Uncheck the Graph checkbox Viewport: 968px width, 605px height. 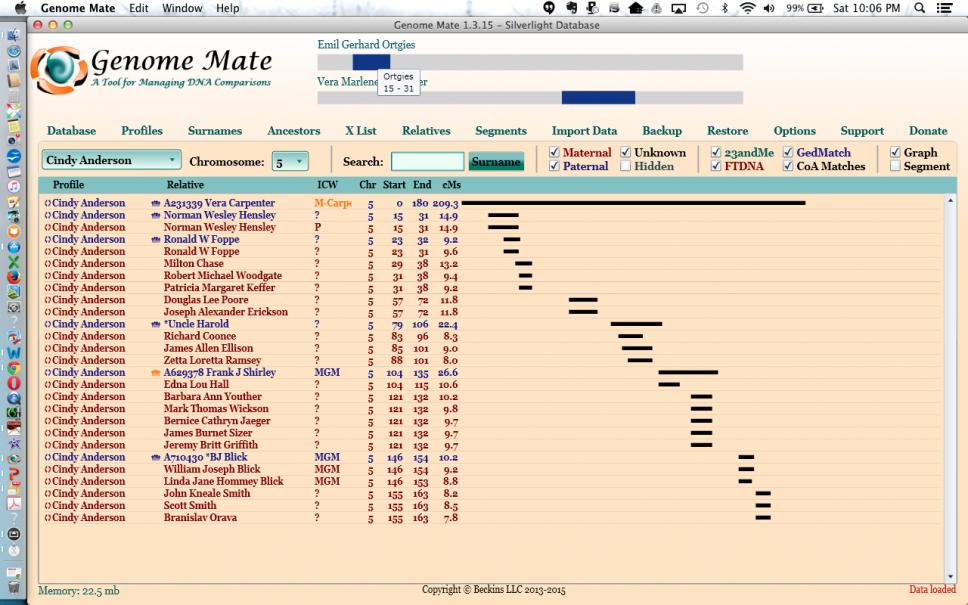coord(895,152)
